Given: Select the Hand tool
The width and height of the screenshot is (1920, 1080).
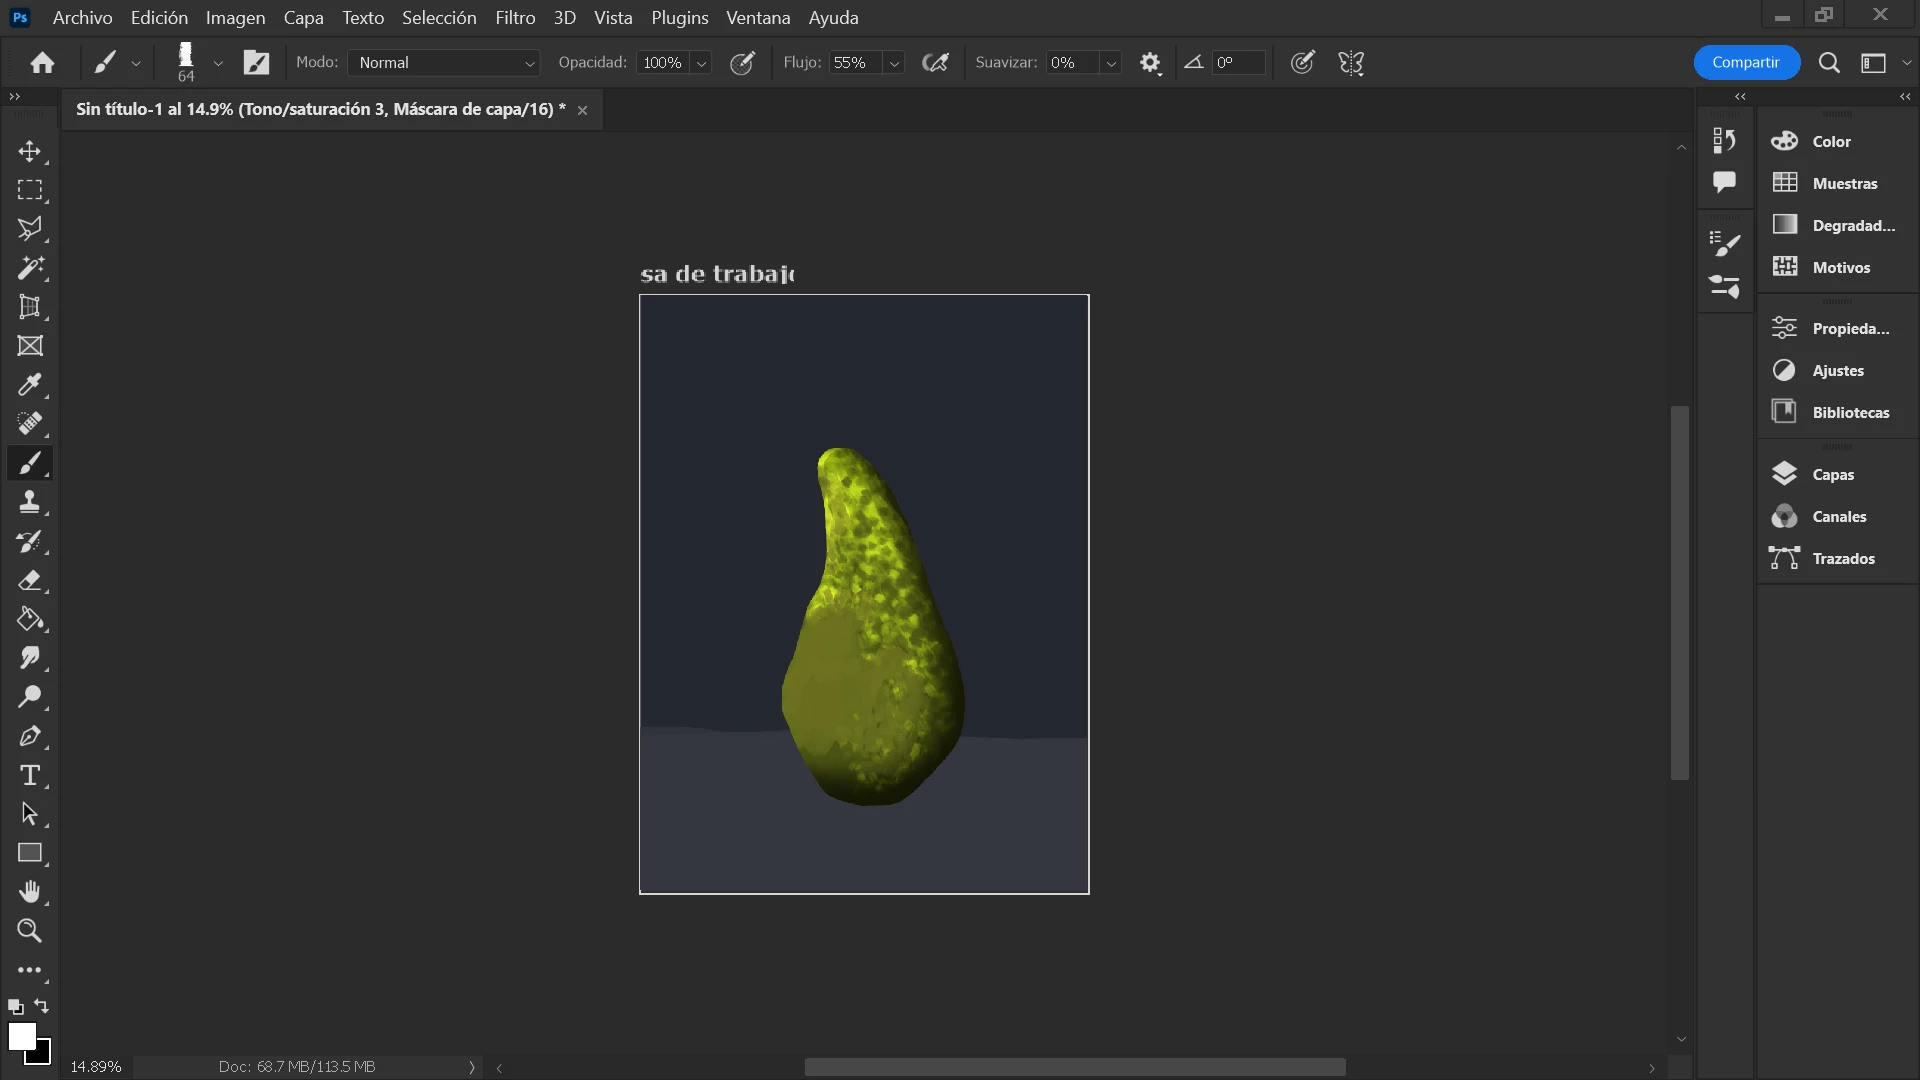Looking at the screenshot, I should pos(30,892).
